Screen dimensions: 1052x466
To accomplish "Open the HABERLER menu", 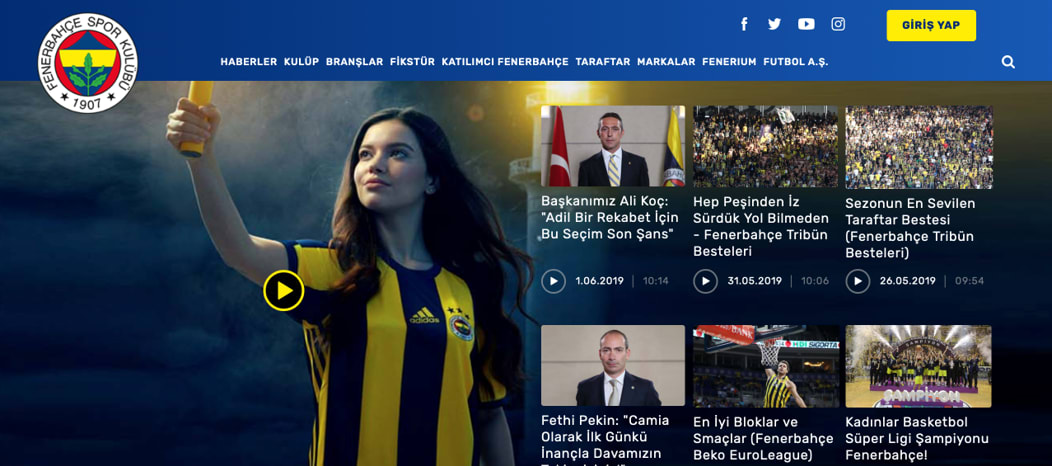I will click(248, 62).
